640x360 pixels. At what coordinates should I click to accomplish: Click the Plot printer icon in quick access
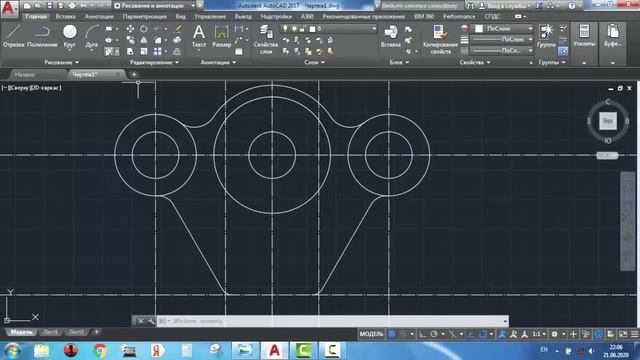[x=73, y=6]
